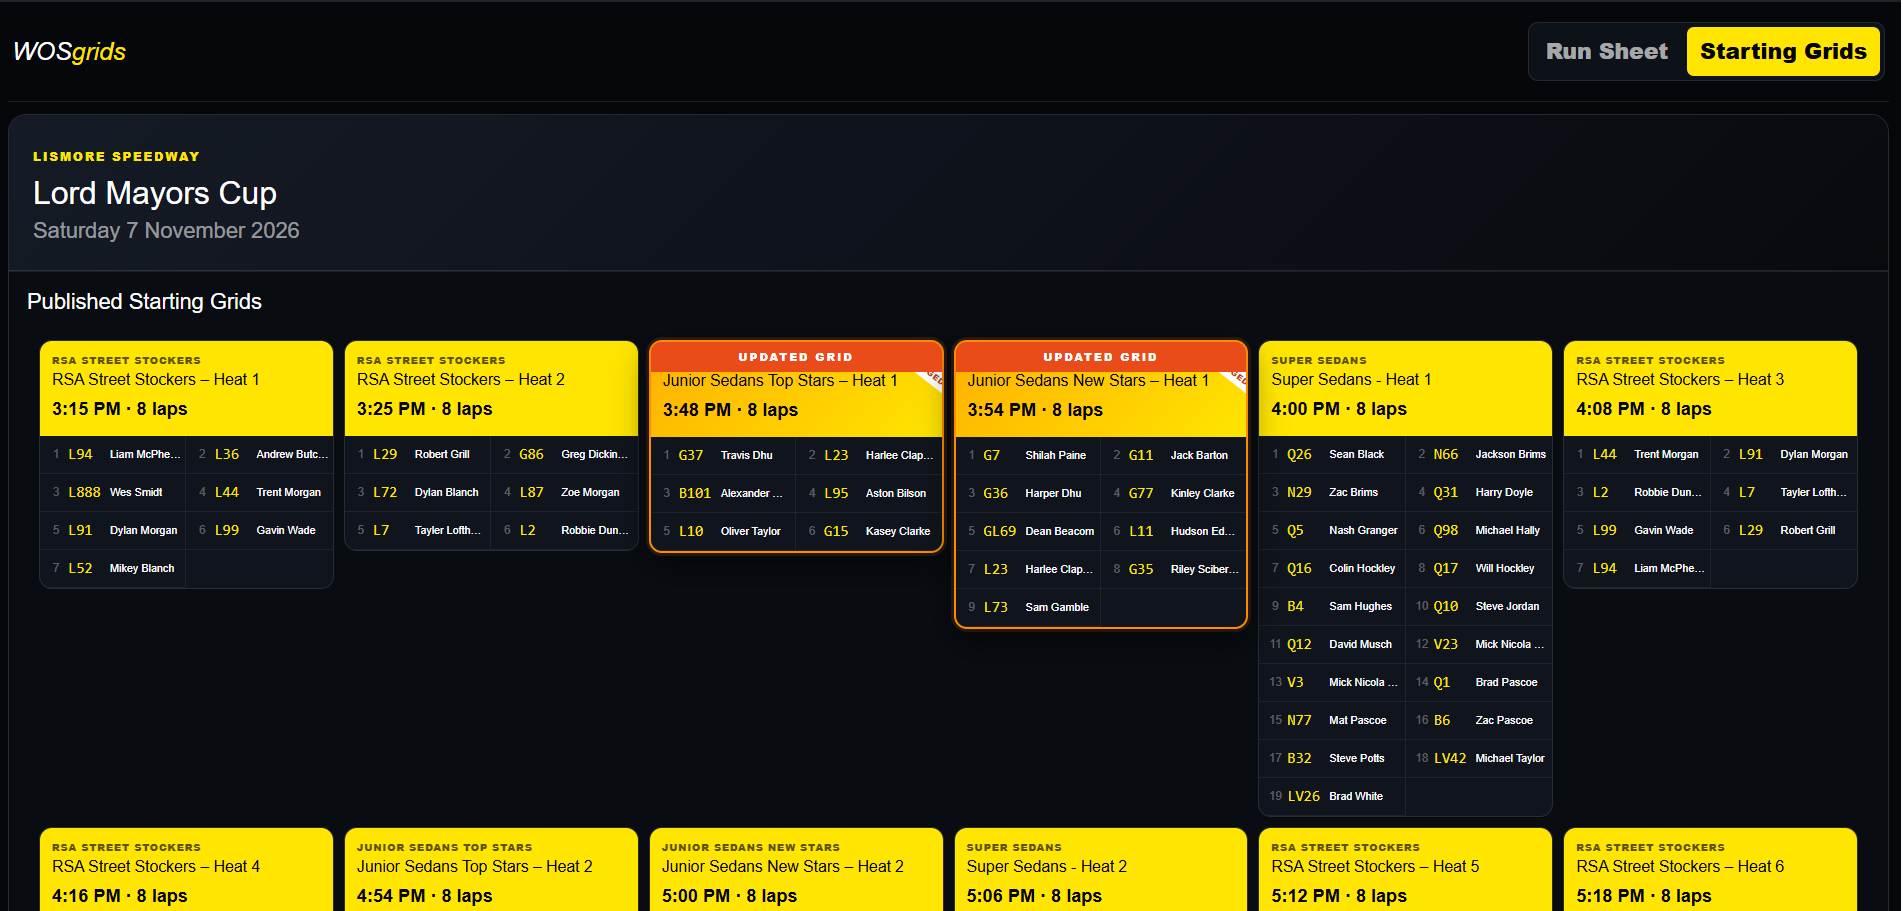Click 'Saturday 7 November 2026' date text
1903x911 pixels.
coord(166,230)
